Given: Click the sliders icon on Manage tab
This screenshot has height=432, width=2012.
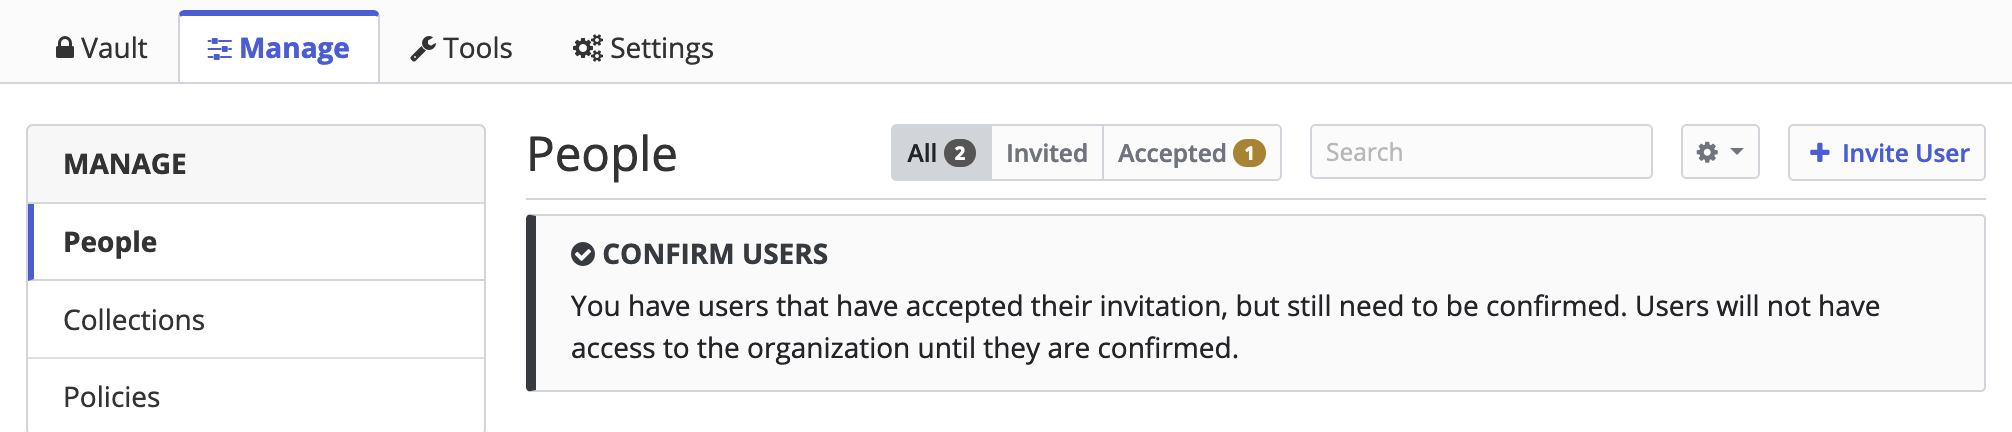Looking at the screenshot, I should coord(219,49).
